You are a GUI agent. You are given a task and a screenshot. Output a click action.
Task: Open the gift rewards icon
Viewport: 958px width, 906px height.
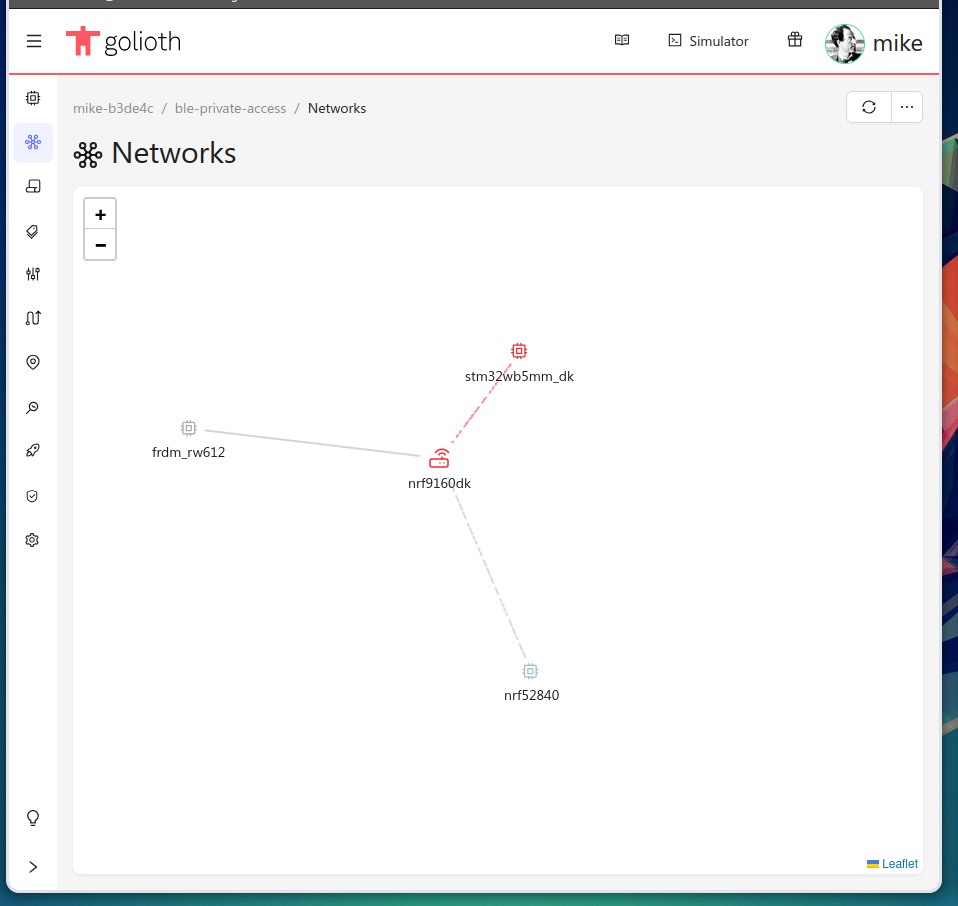[x=794, y=40]
